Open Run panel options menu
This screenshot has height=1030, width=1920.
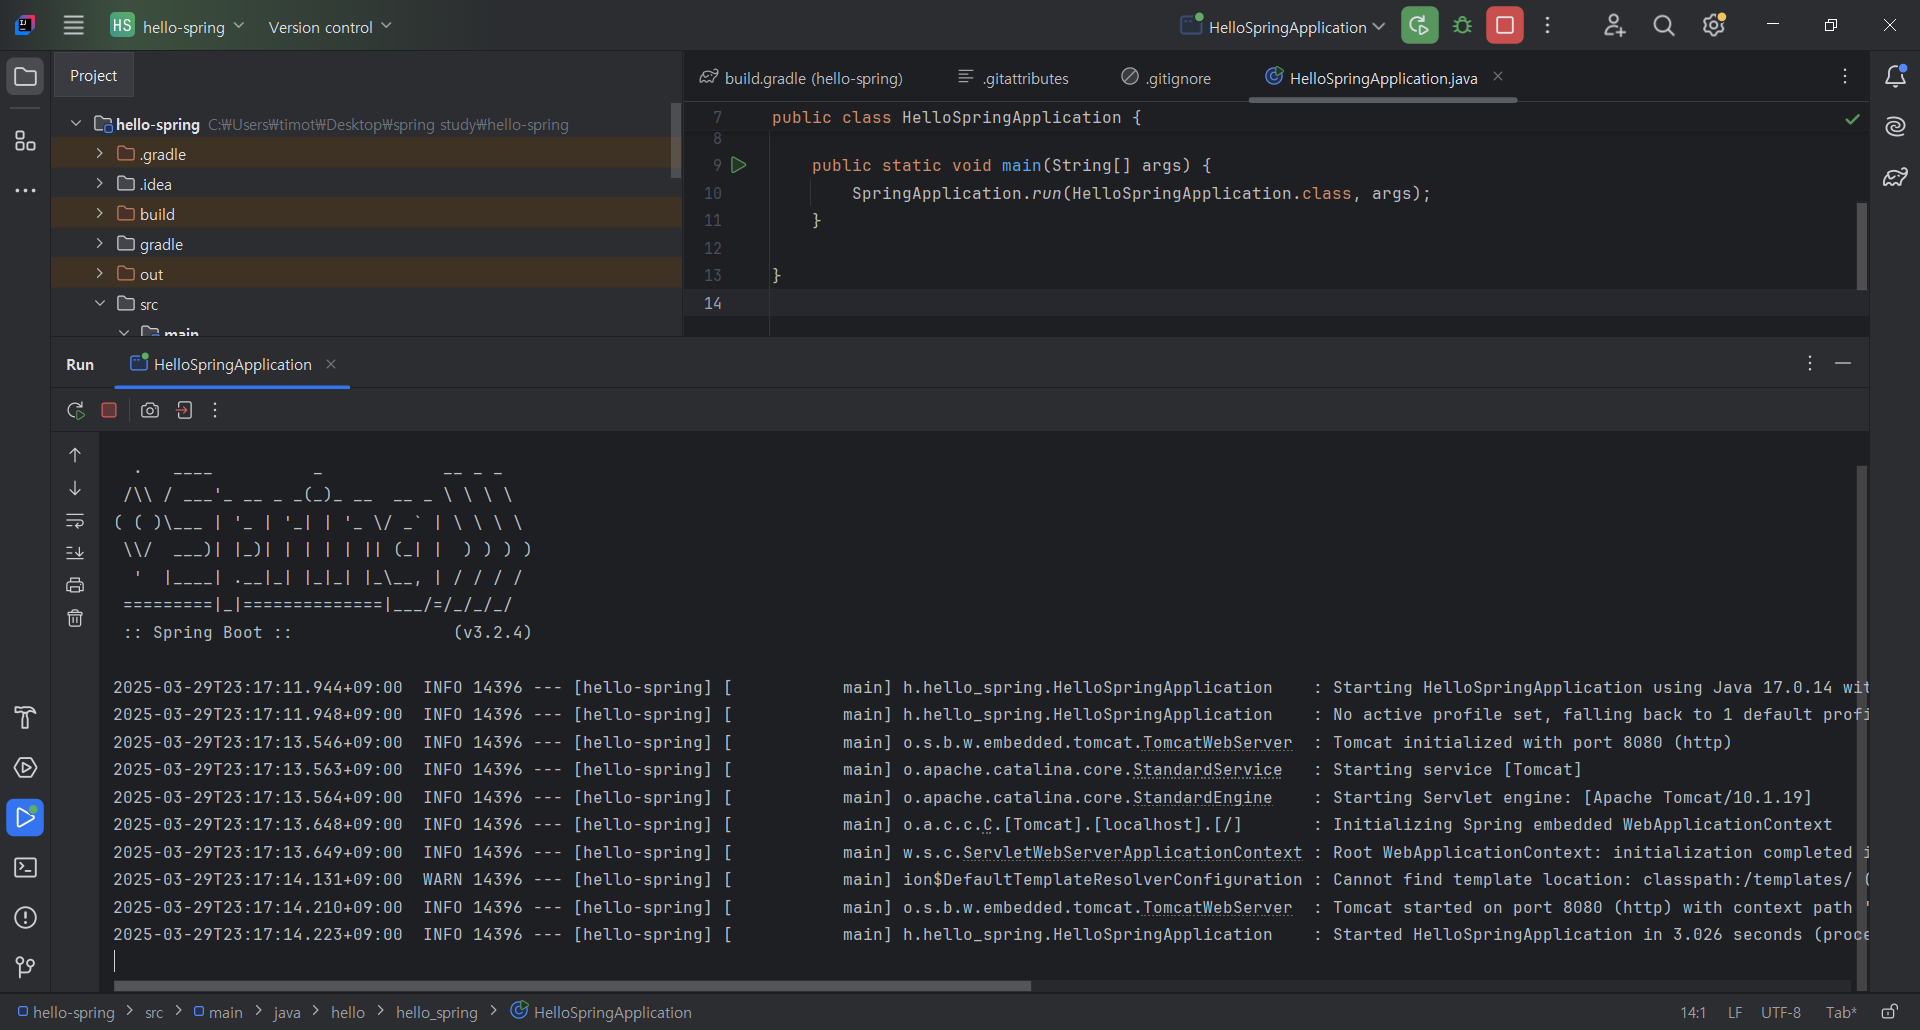click(1809, 363)
